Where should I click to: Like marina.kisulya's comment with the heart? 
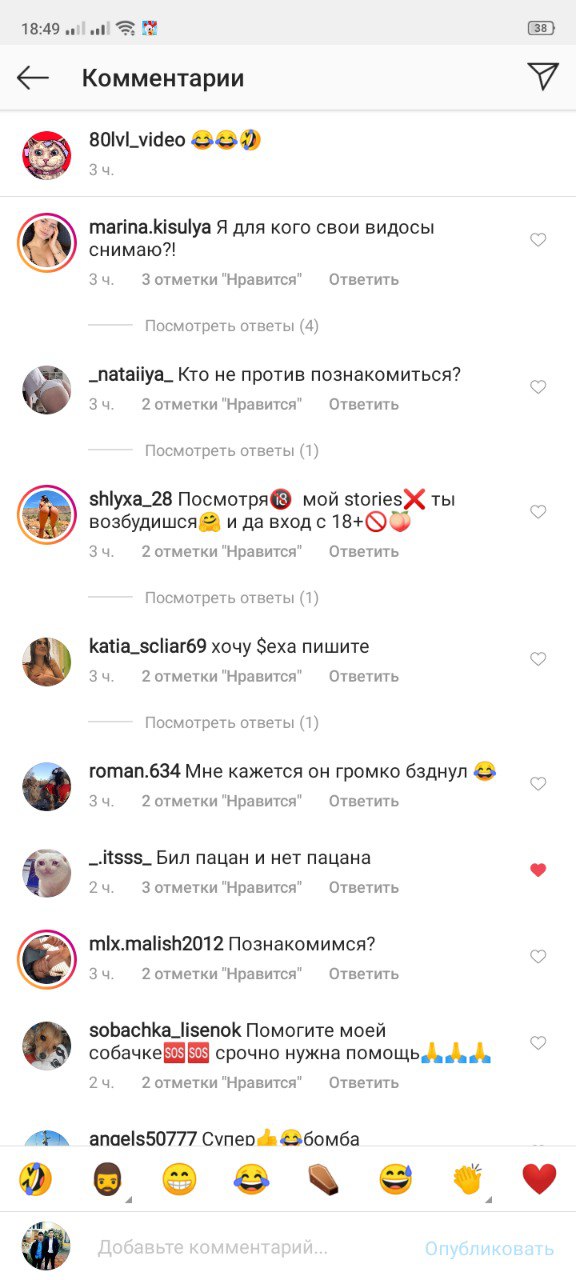538,240
